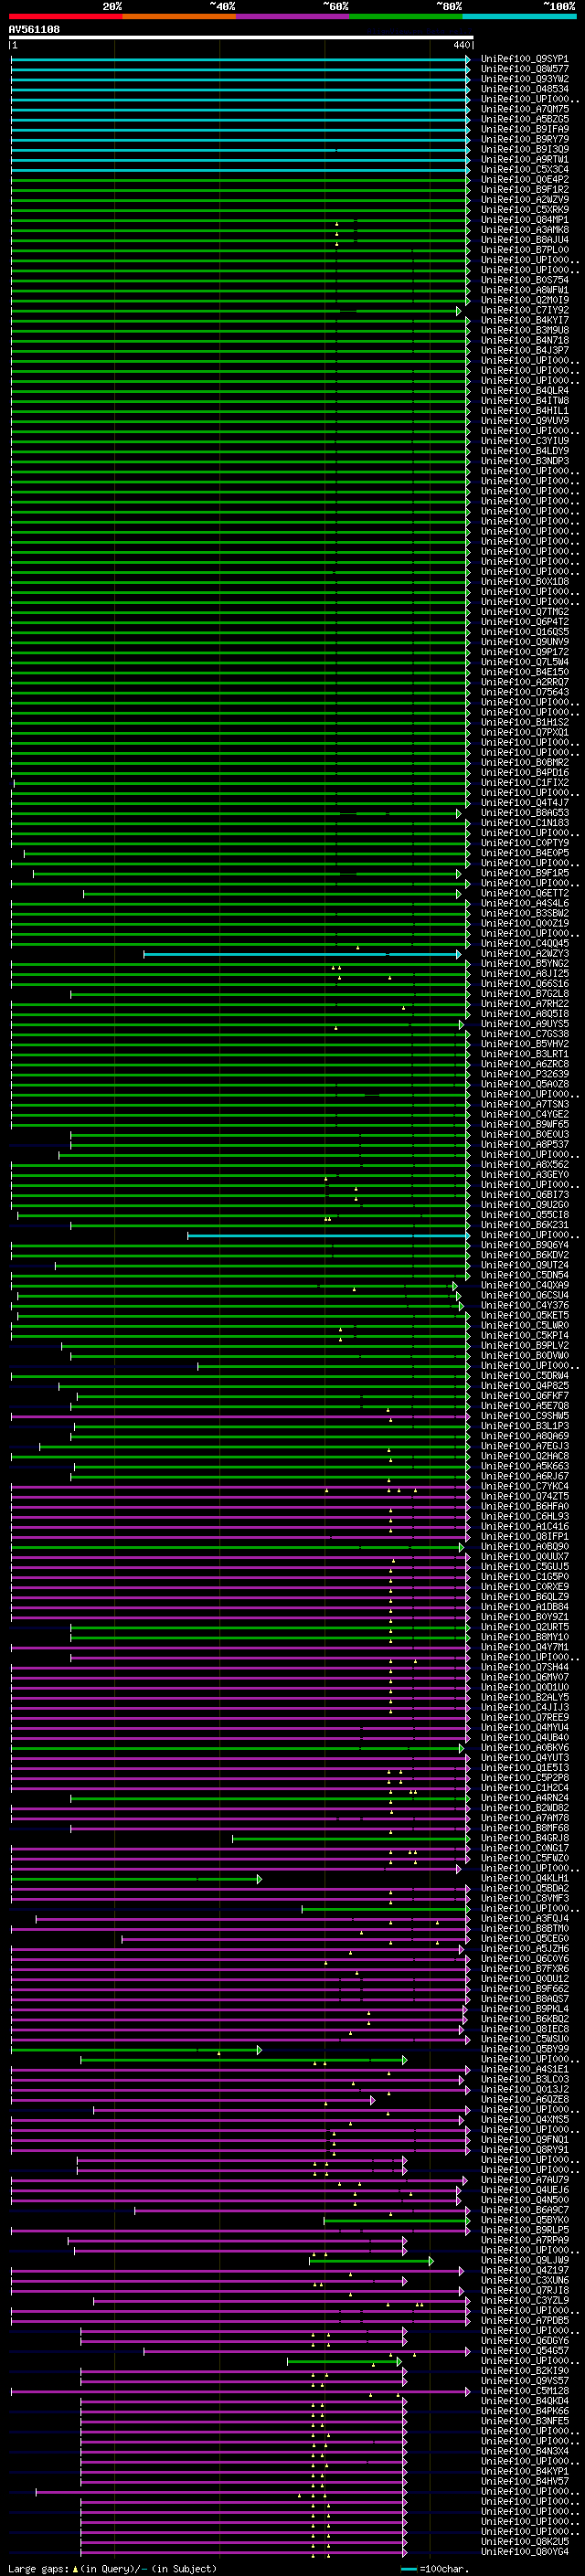Select hit label UniRef100_Q4Y7M1
This screenshot has width=585, height=2576.
tap(525, 1647)
